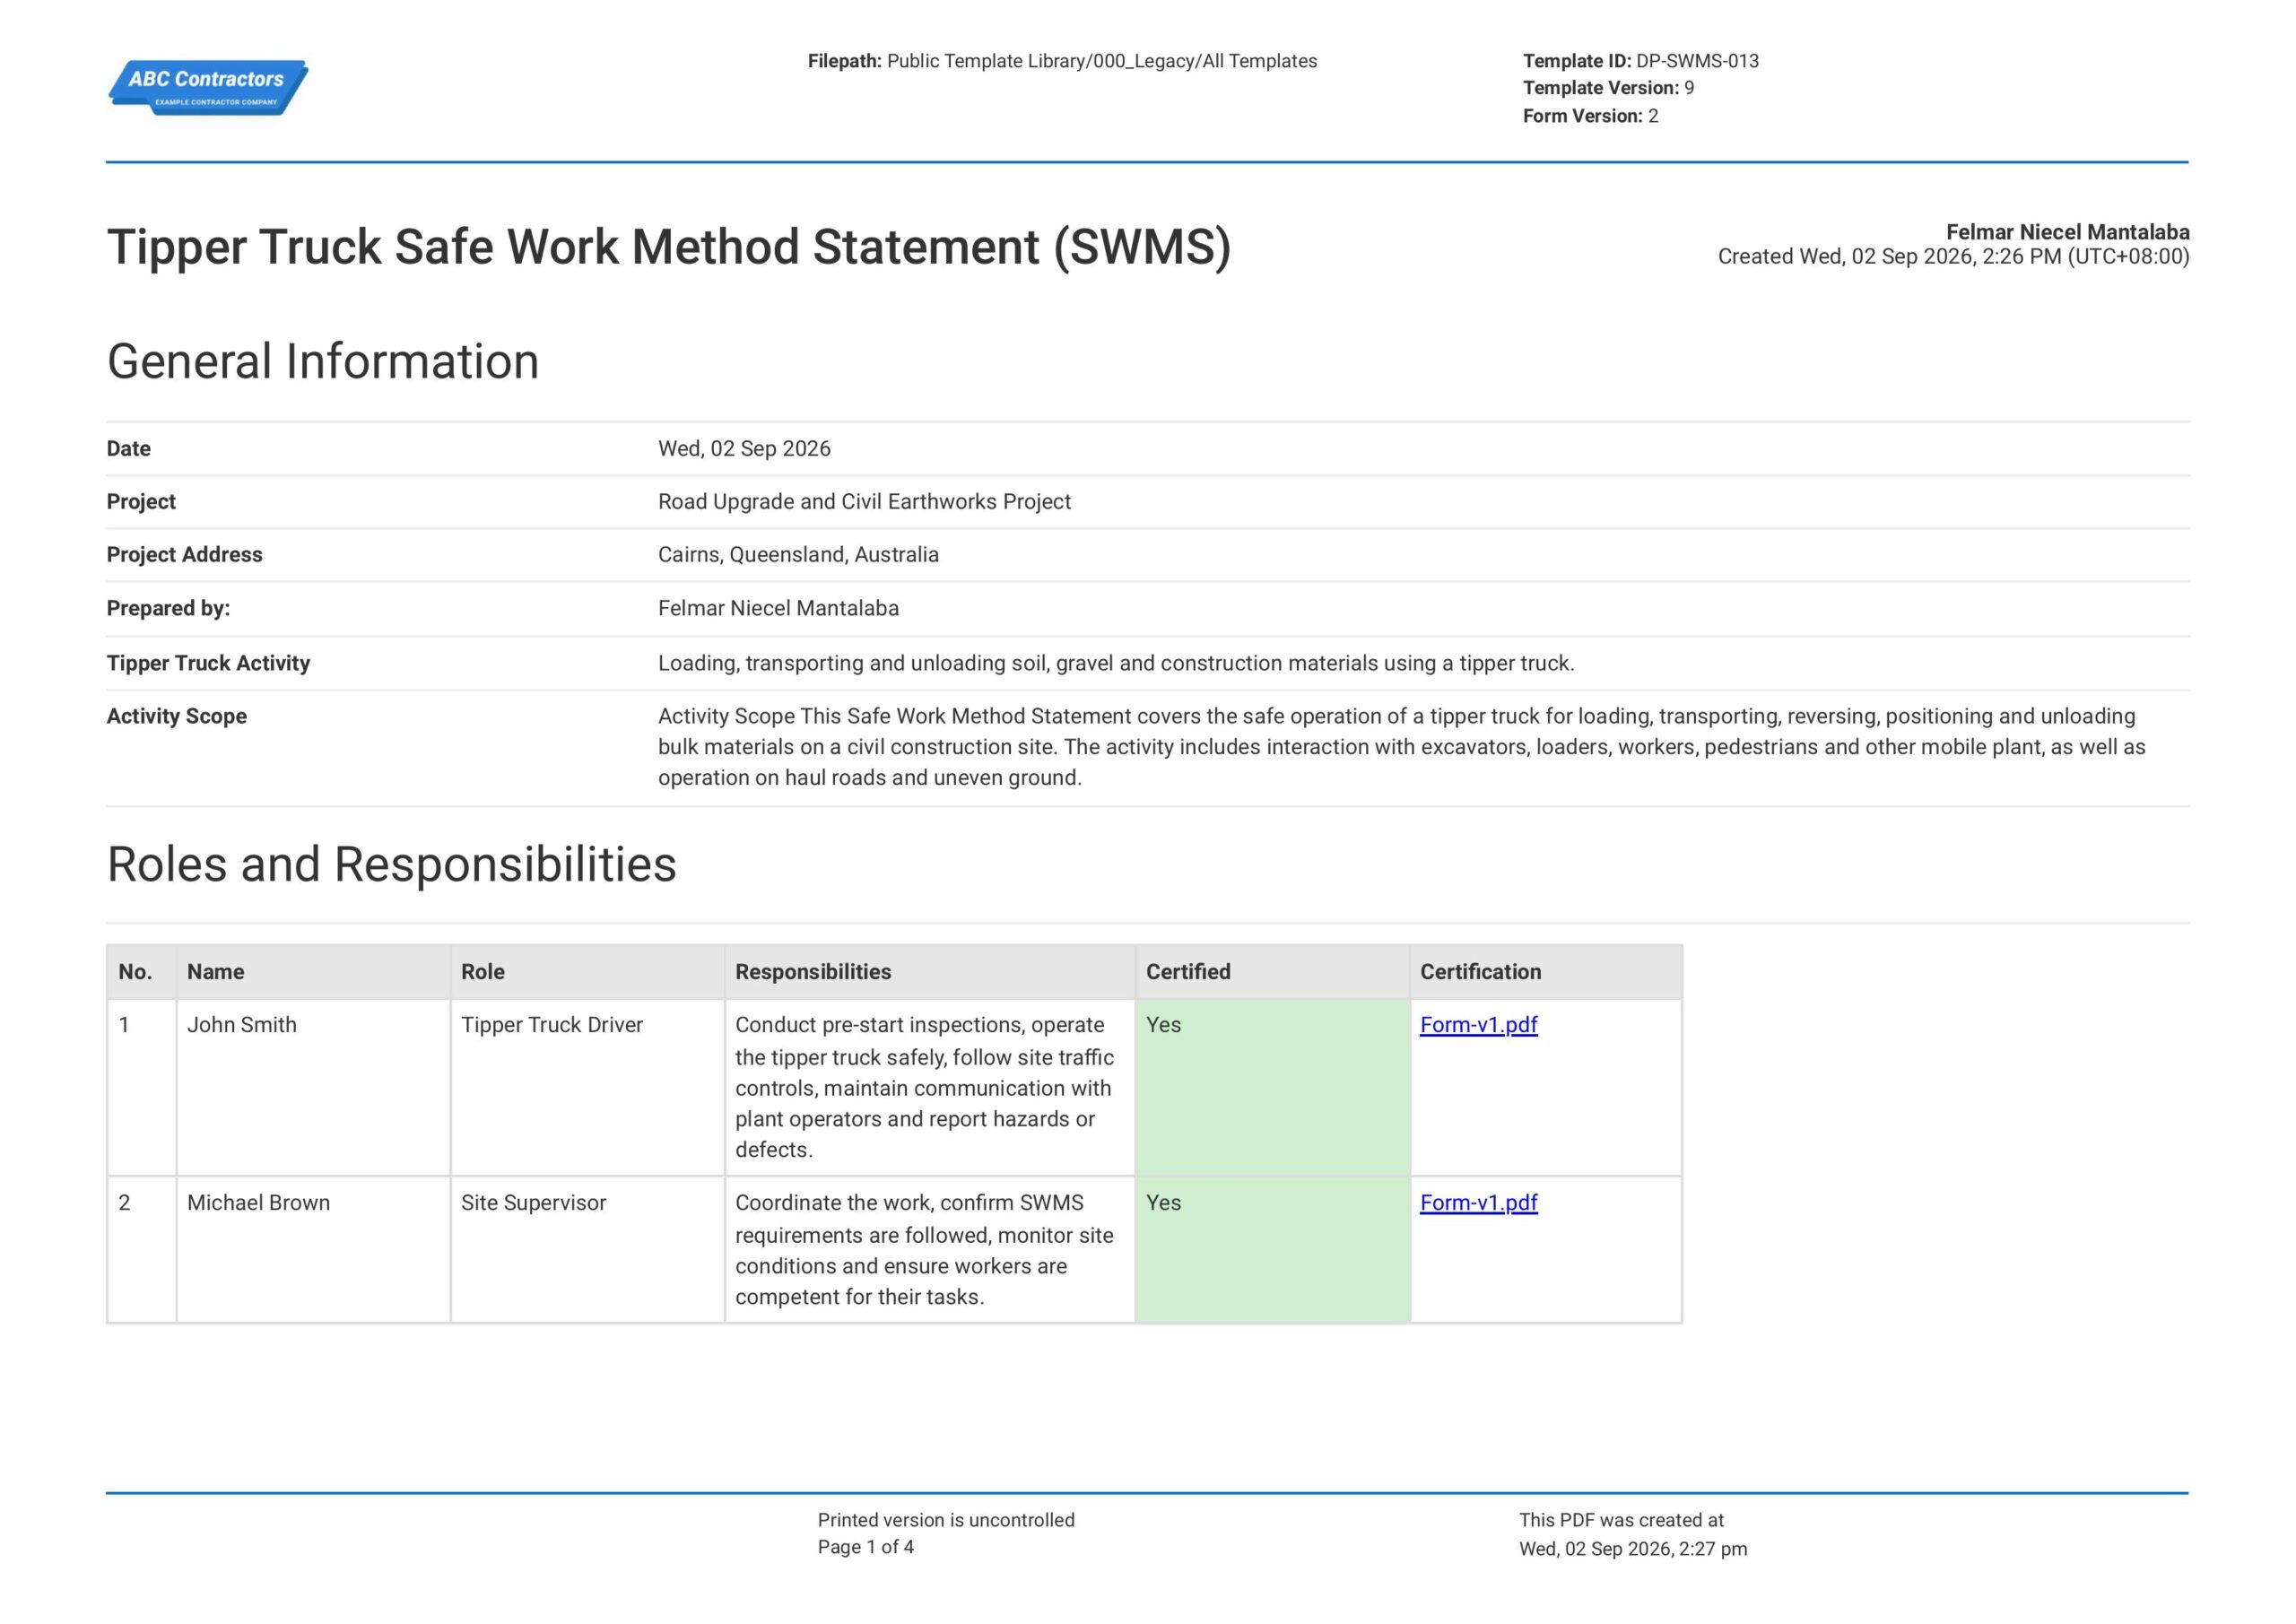Click the ABC Contractors logo
The width and height of the screenshot is (2296, 1624).
(x=208, y=88)
